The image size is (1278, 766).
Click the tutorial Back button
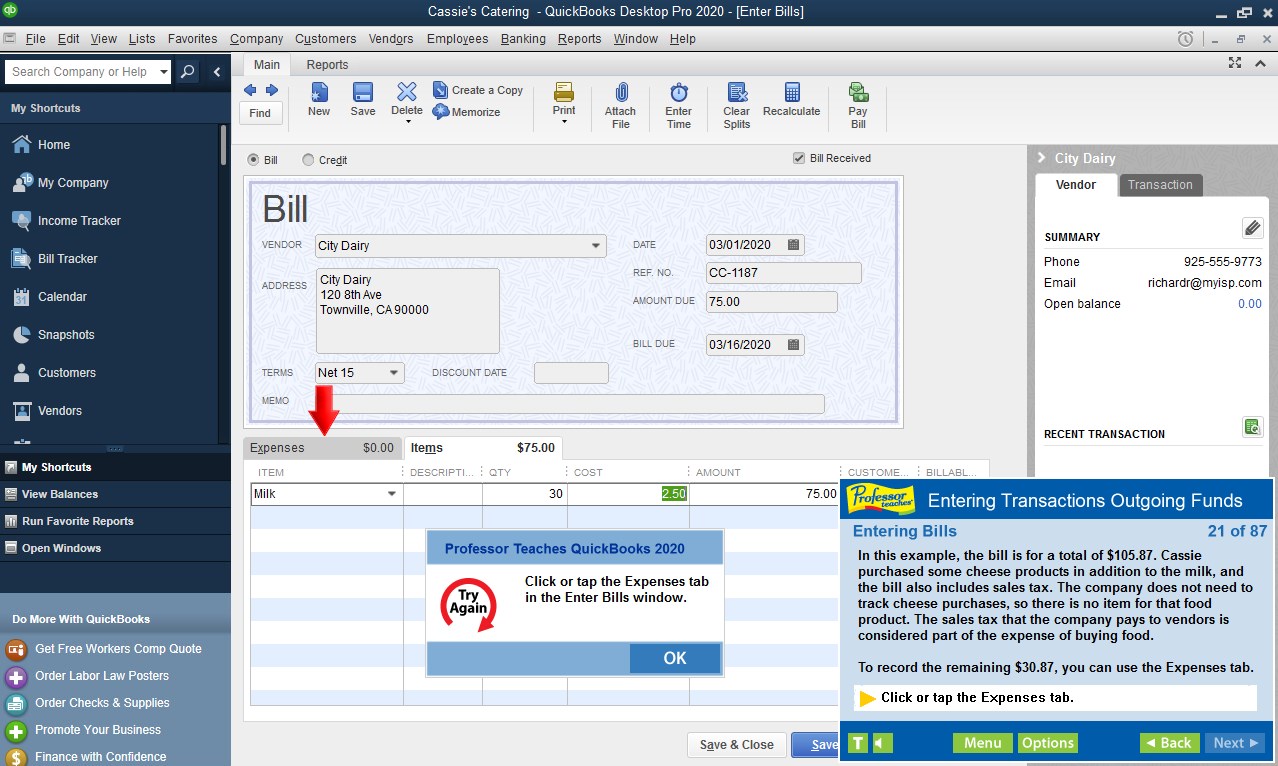coord(1167,743)
